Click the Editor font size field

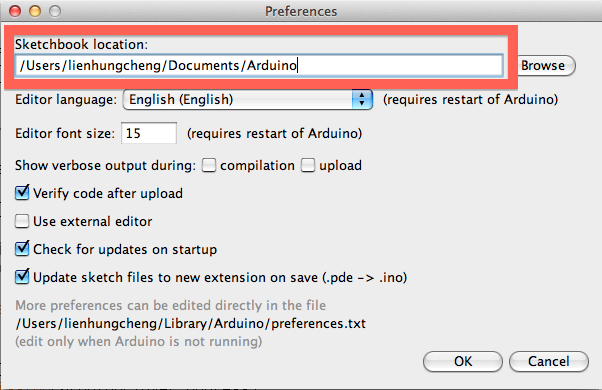(x=149, y=133)
